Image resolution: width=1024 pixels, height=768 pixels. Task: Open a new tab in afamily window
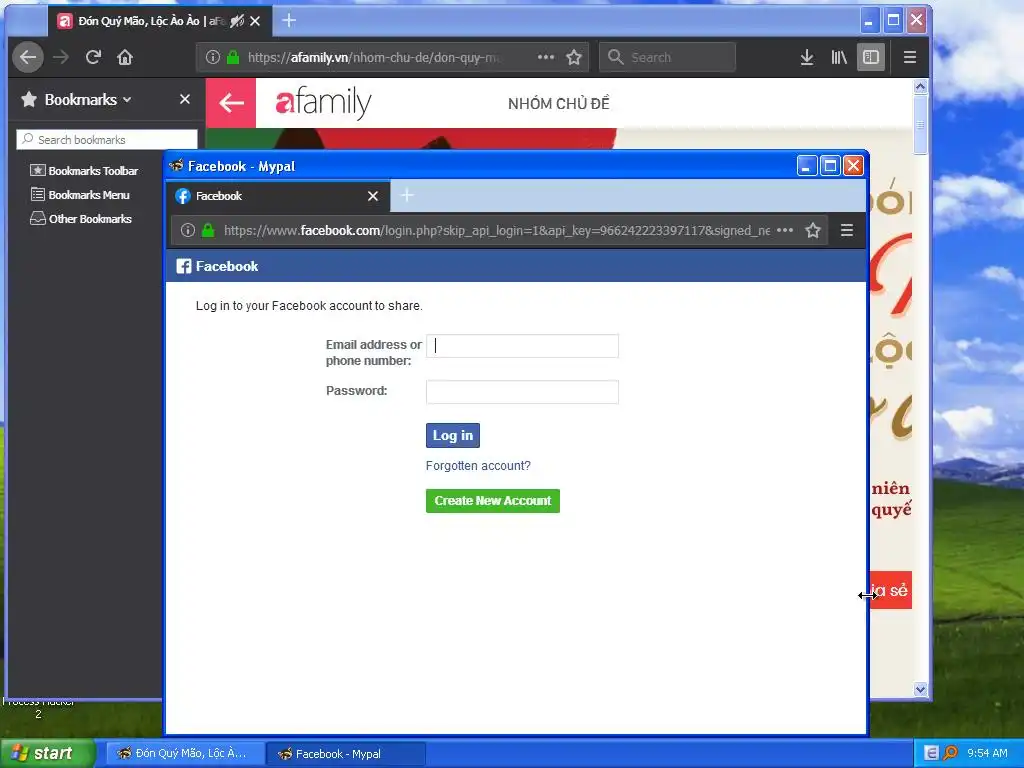tap(289, 21)
